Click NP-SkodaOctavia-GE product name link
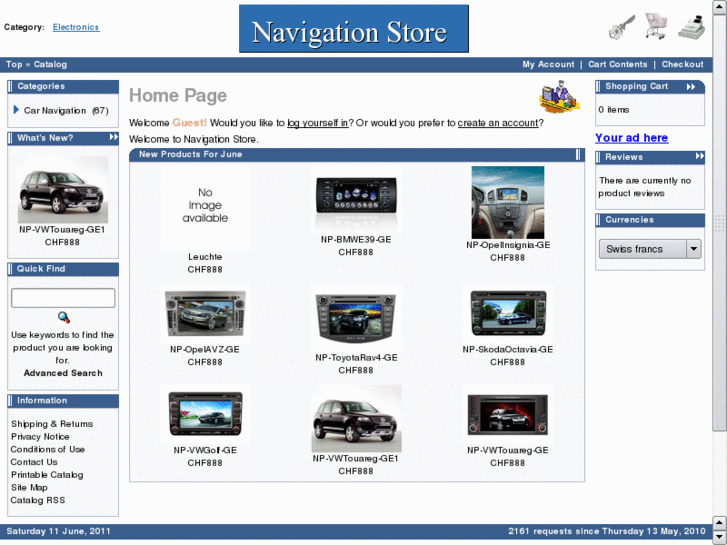Image resolution: width=727 pixels, height=545 pixels. point(508,349)
